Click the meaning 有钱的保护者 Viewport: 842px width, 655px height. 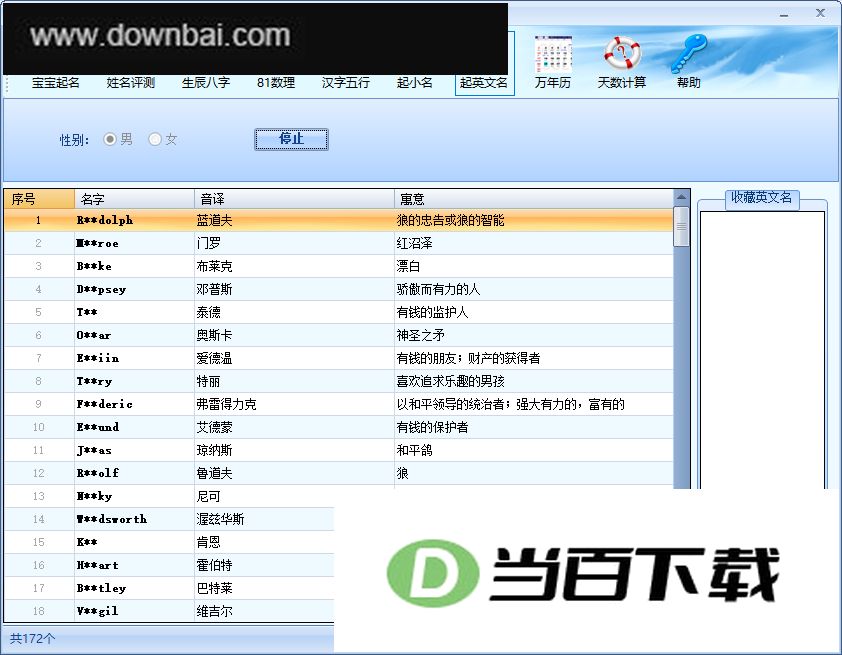point(432,427)
